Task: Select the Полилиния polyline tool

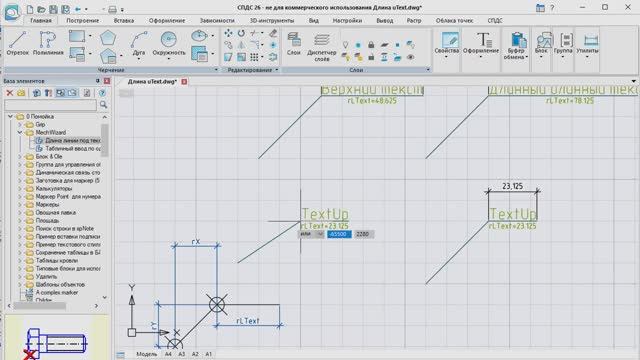Action: [x=48, y=43]
